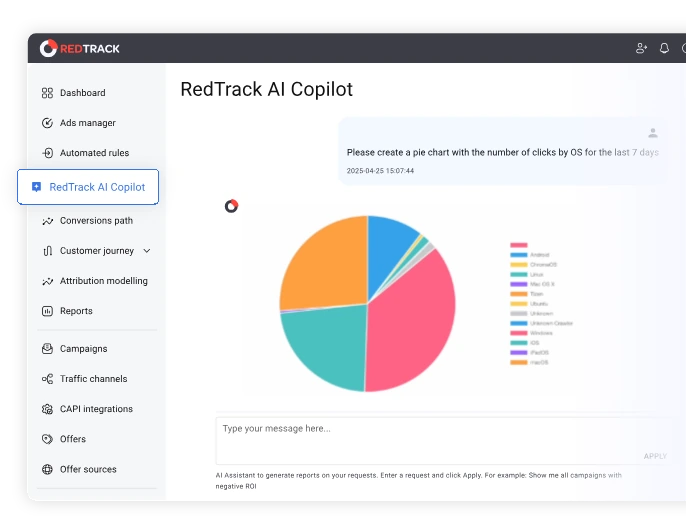Open the Attribution modelling icon
The image size is (686, 532).
pyautogui.click(x=47, y=281)
